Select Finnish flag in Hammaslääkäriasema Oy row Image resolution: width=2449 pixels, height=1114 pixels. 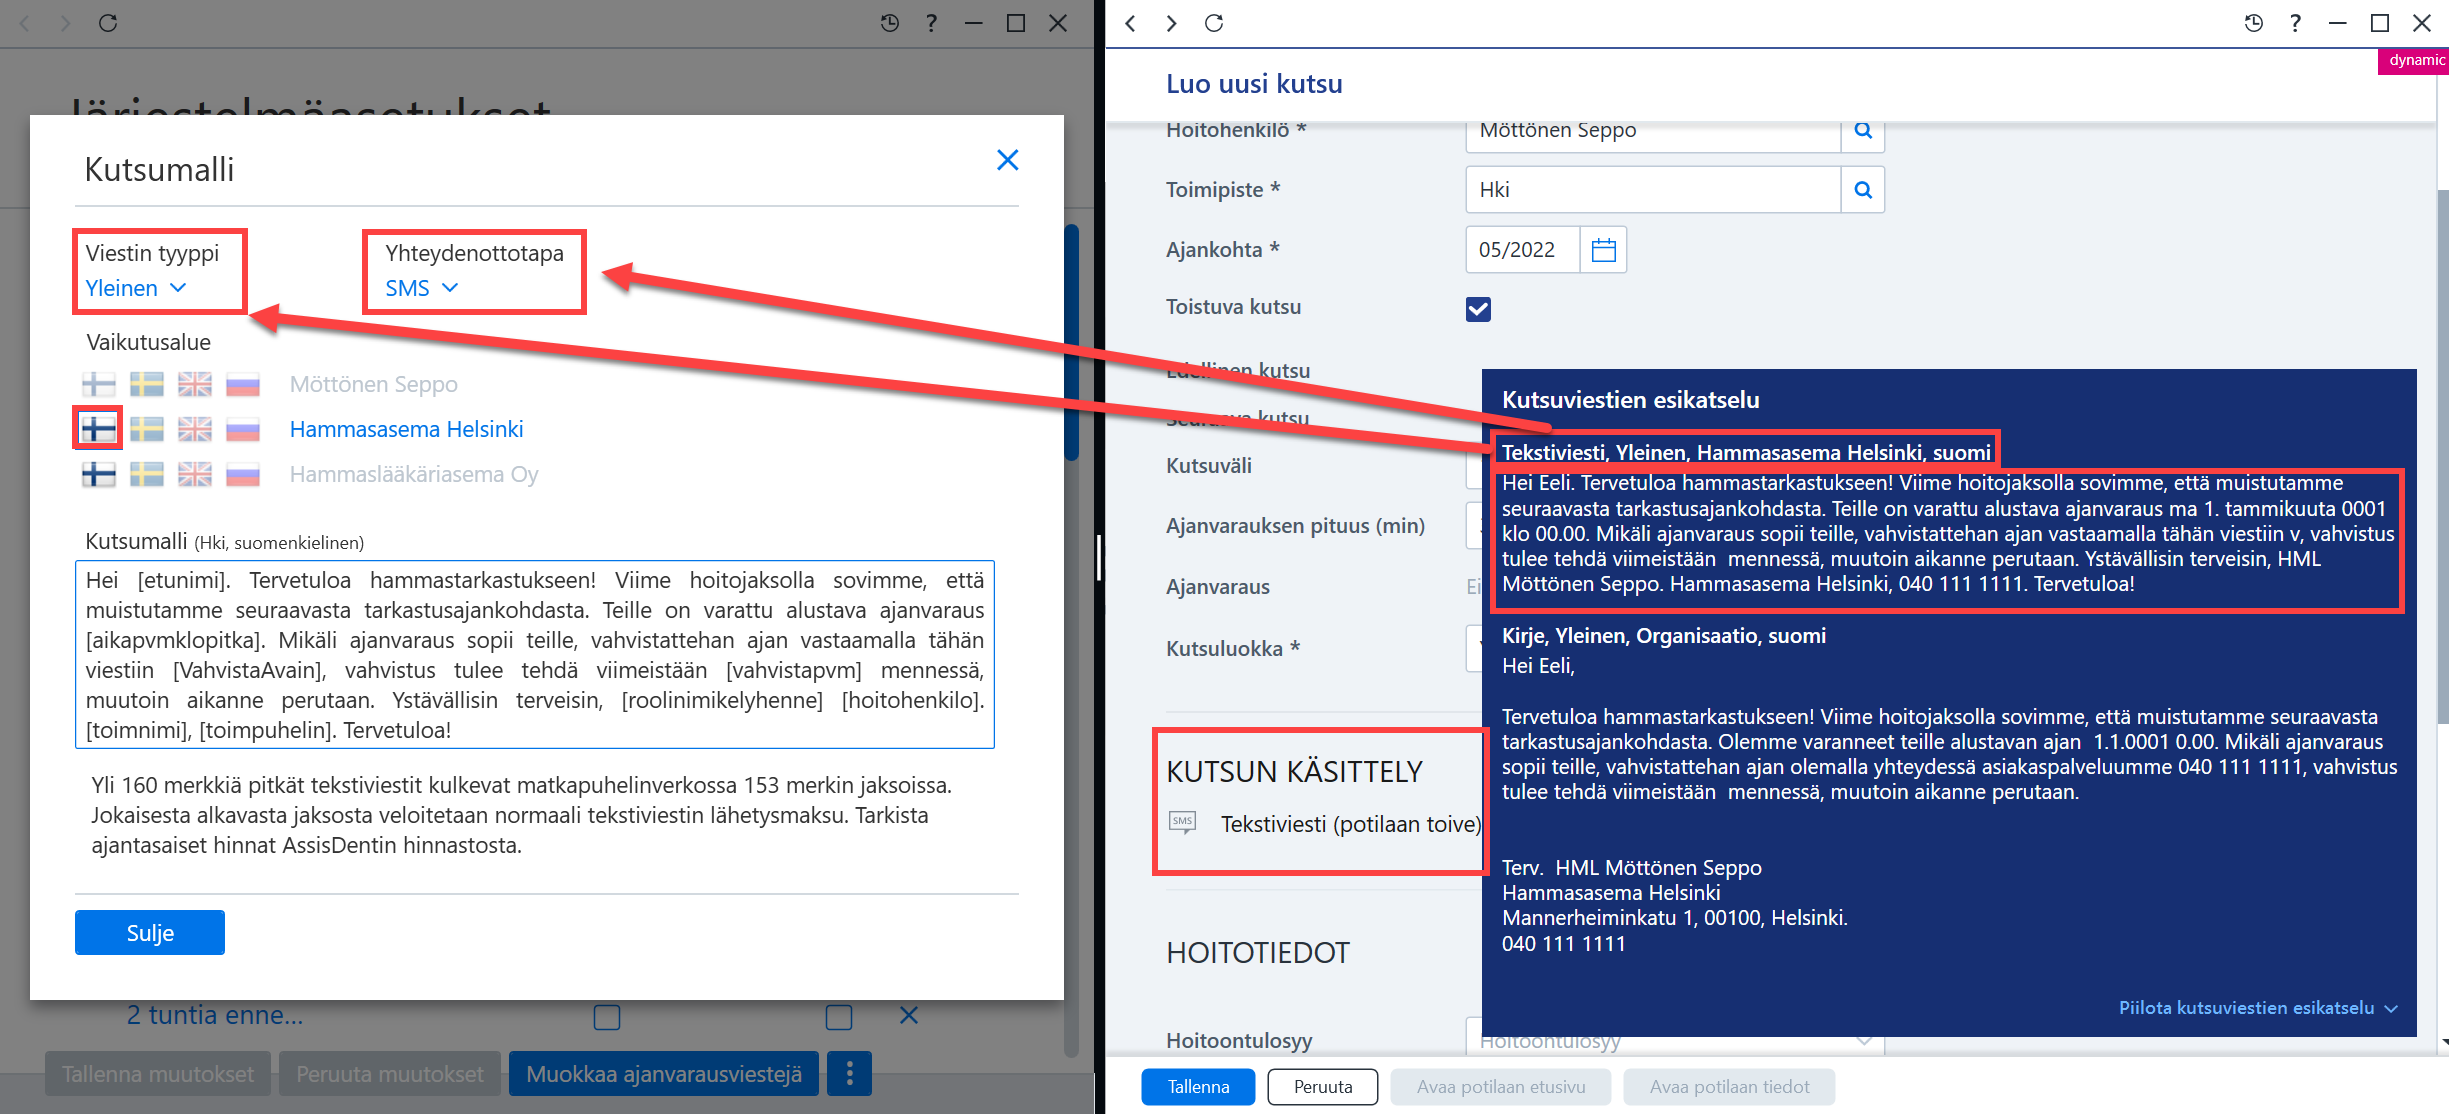point(99,474)
